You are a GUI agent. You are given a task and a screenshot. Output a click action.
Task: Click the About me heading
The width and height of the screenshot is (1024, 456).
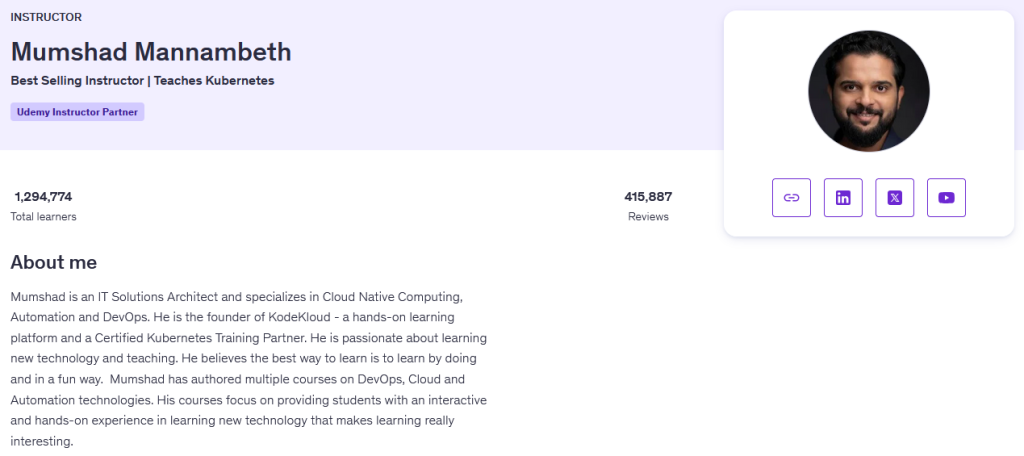pyautogui.click(x=54, y=263)
